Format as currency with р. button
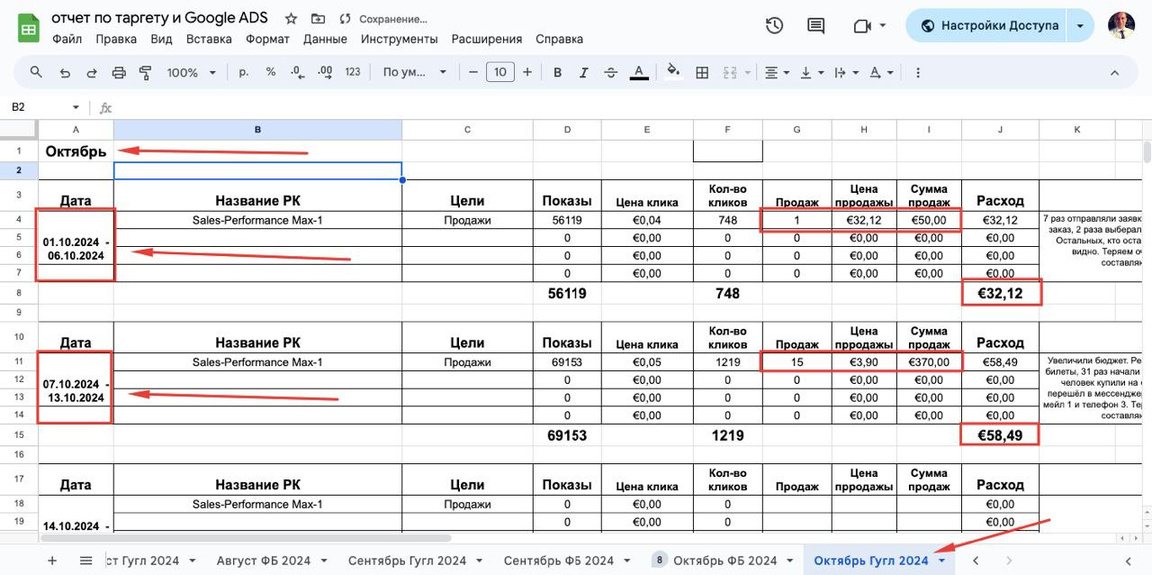 pos(244,72)
